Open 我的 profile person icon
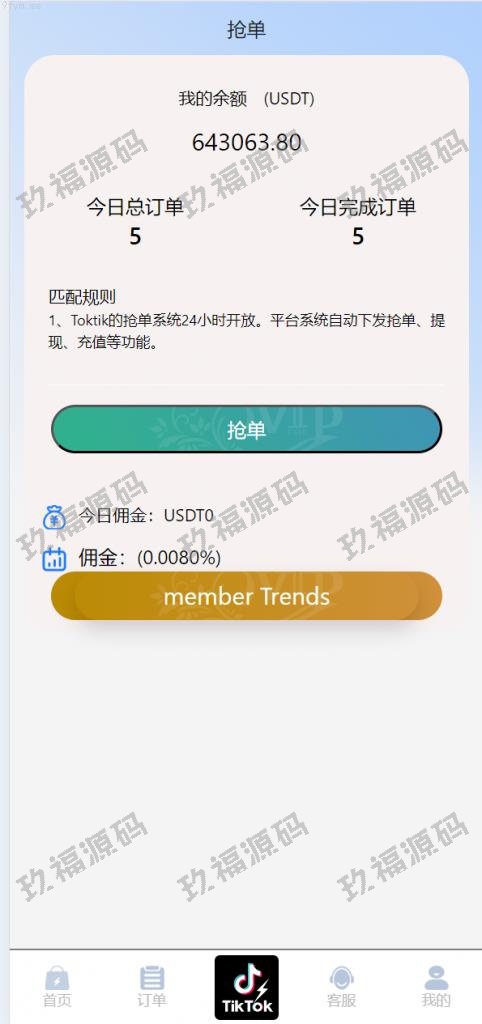This screenshot has height=1024, width=482. (x=436, y=978)
